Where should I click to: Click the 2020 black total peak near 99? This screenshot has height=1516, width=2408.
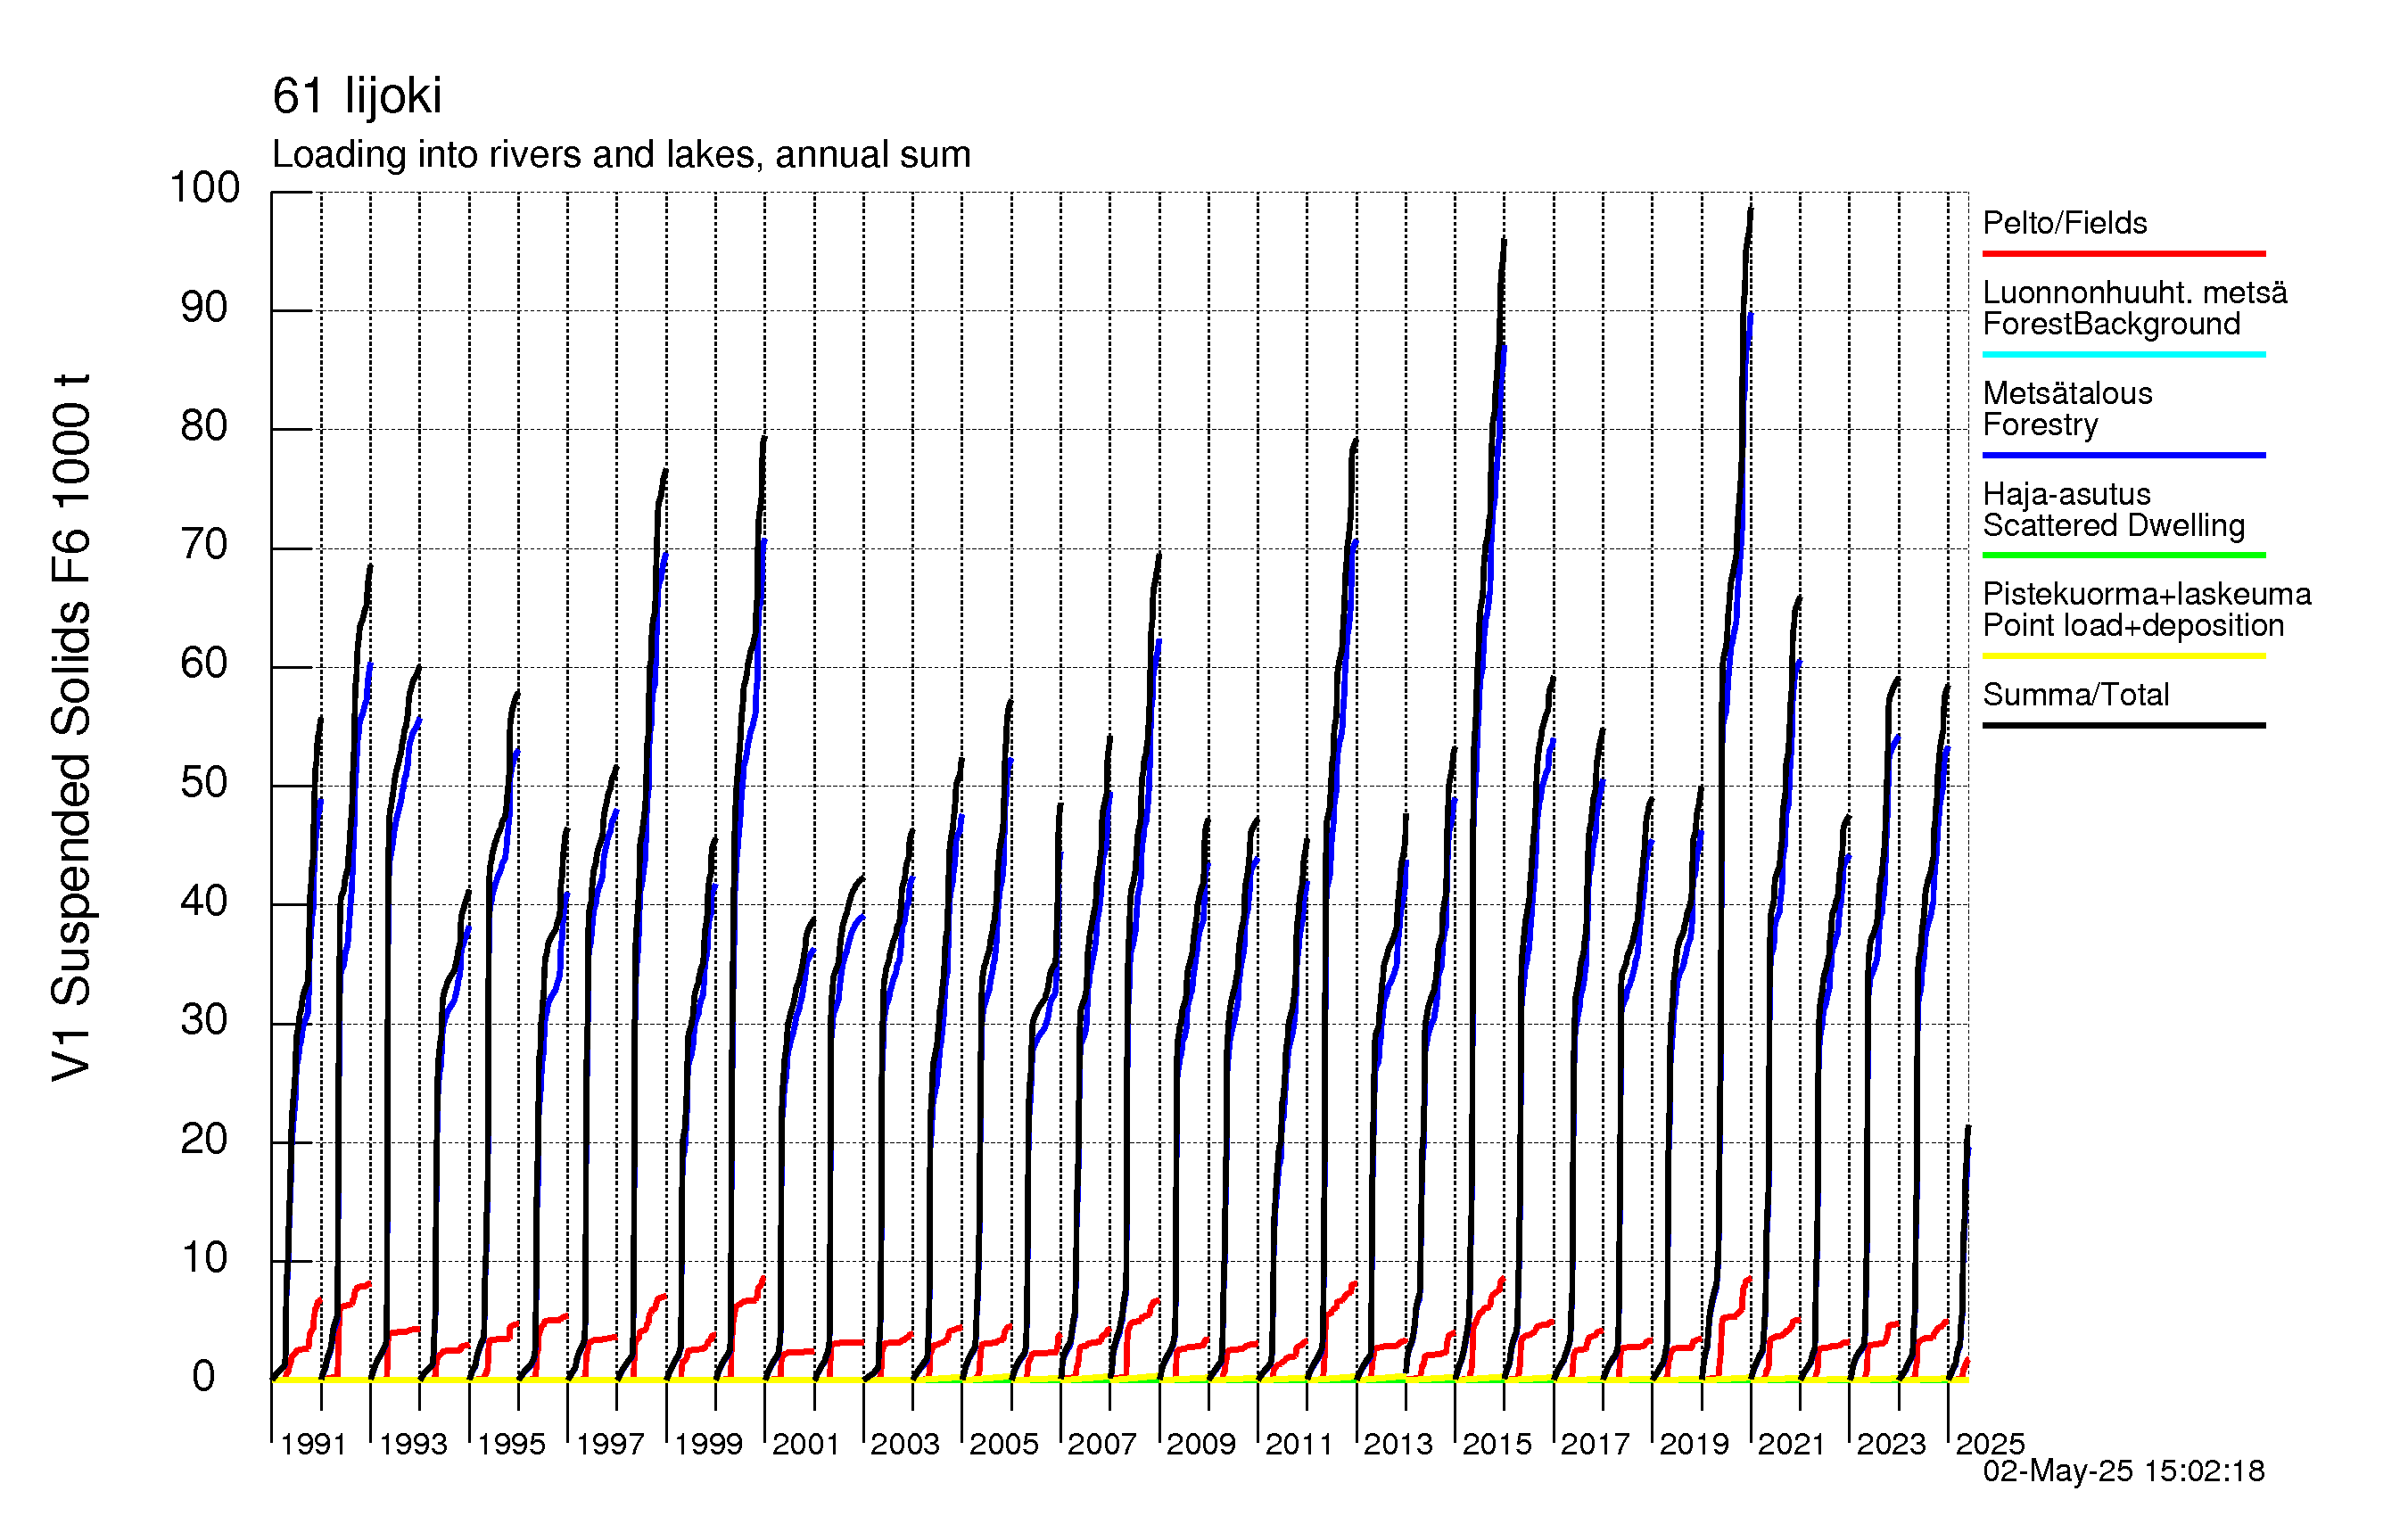point(1750,209)
